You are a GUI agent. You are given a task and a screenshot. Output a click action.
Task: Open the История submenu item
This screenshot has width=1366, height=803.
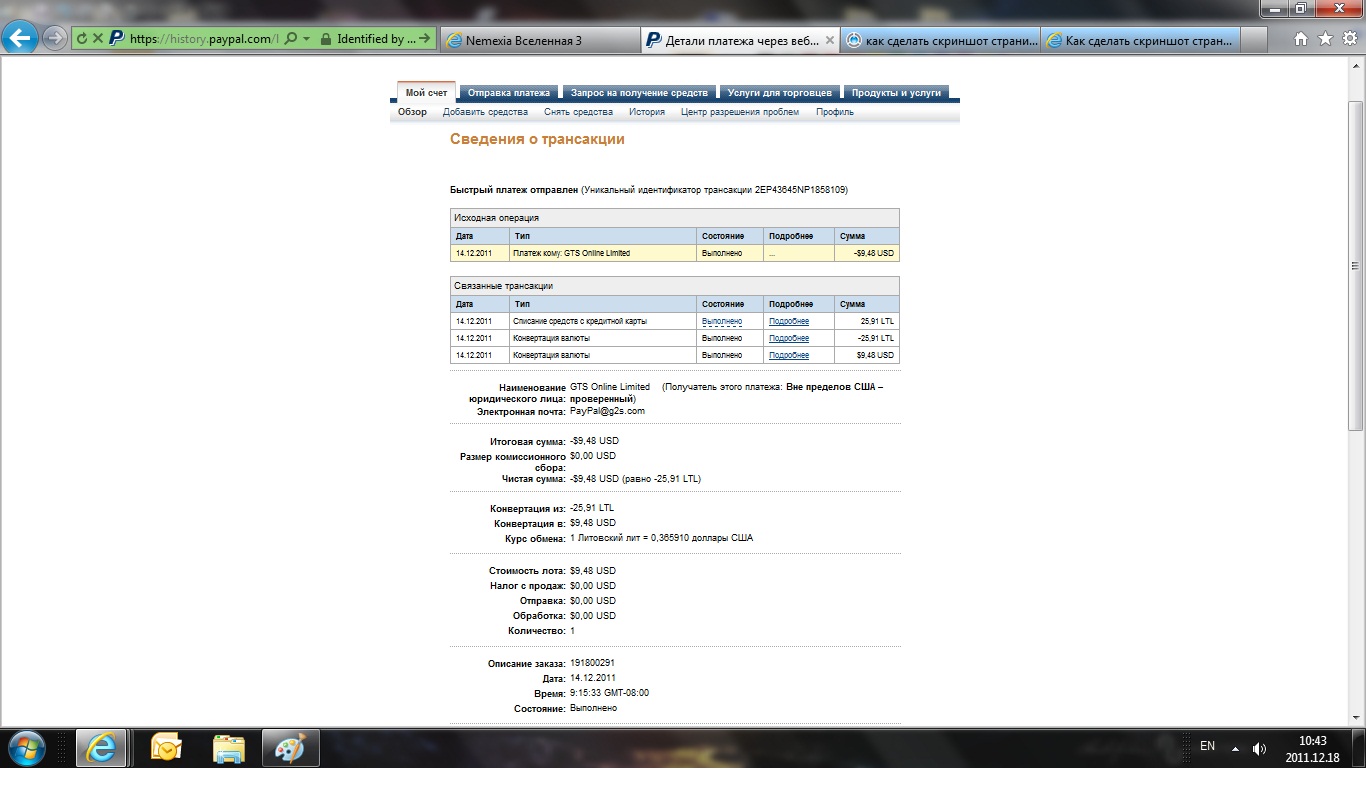[647, 112]
